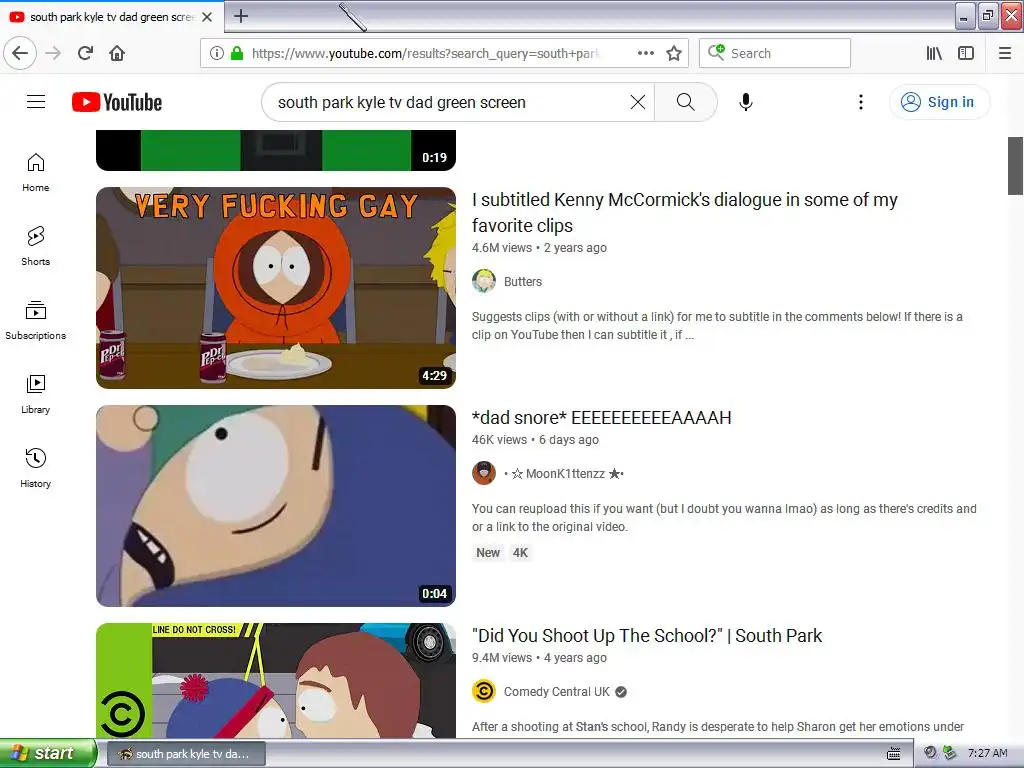Visit the Comedy Central UK channel name
The width and height of the screenshot is (1024, 768).
pos(556,692)
